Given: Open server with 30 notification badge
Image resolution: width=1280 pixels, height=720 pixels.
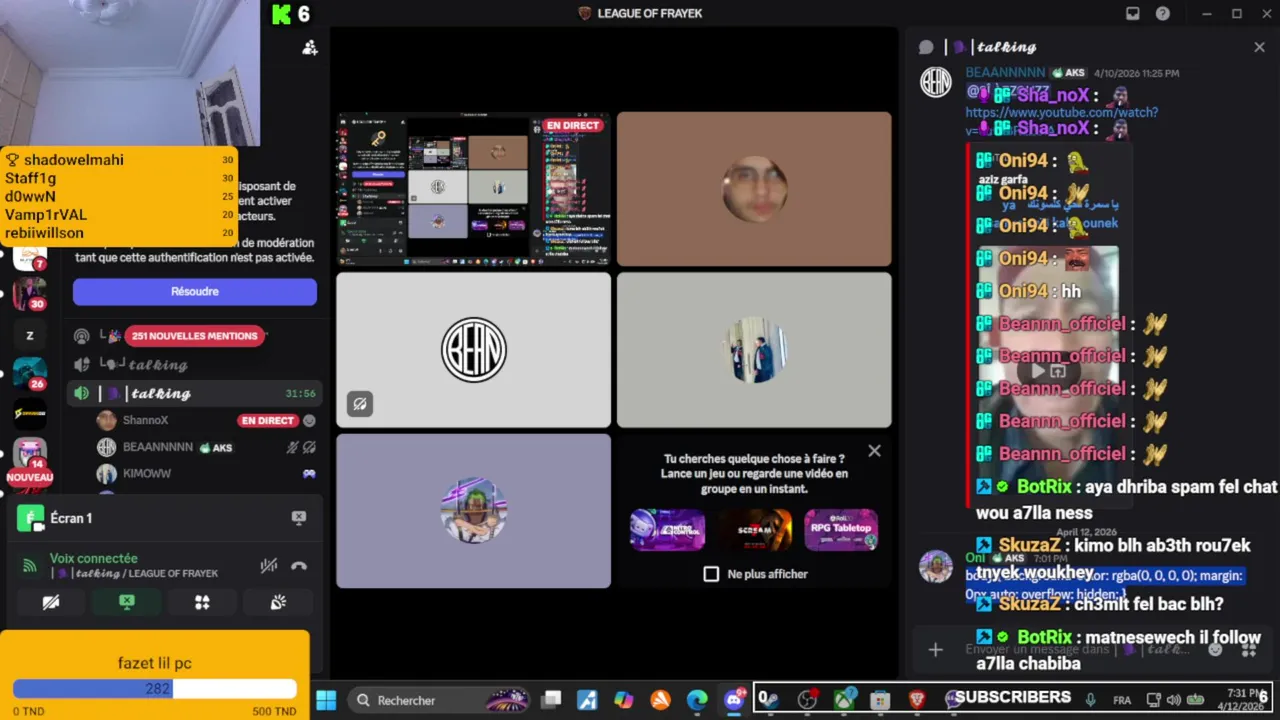Looking at the screenshot, I should (x=29, y=295).
